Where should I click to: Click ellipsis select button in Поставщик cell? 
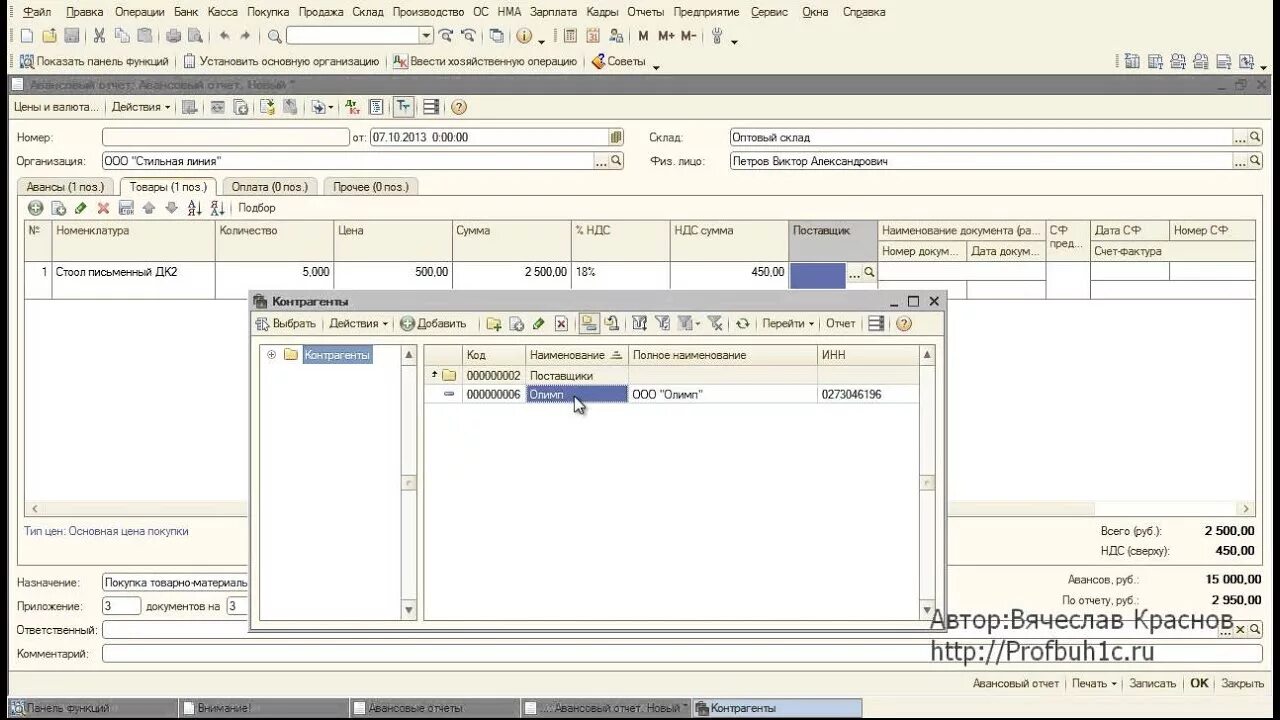(854, 272)
